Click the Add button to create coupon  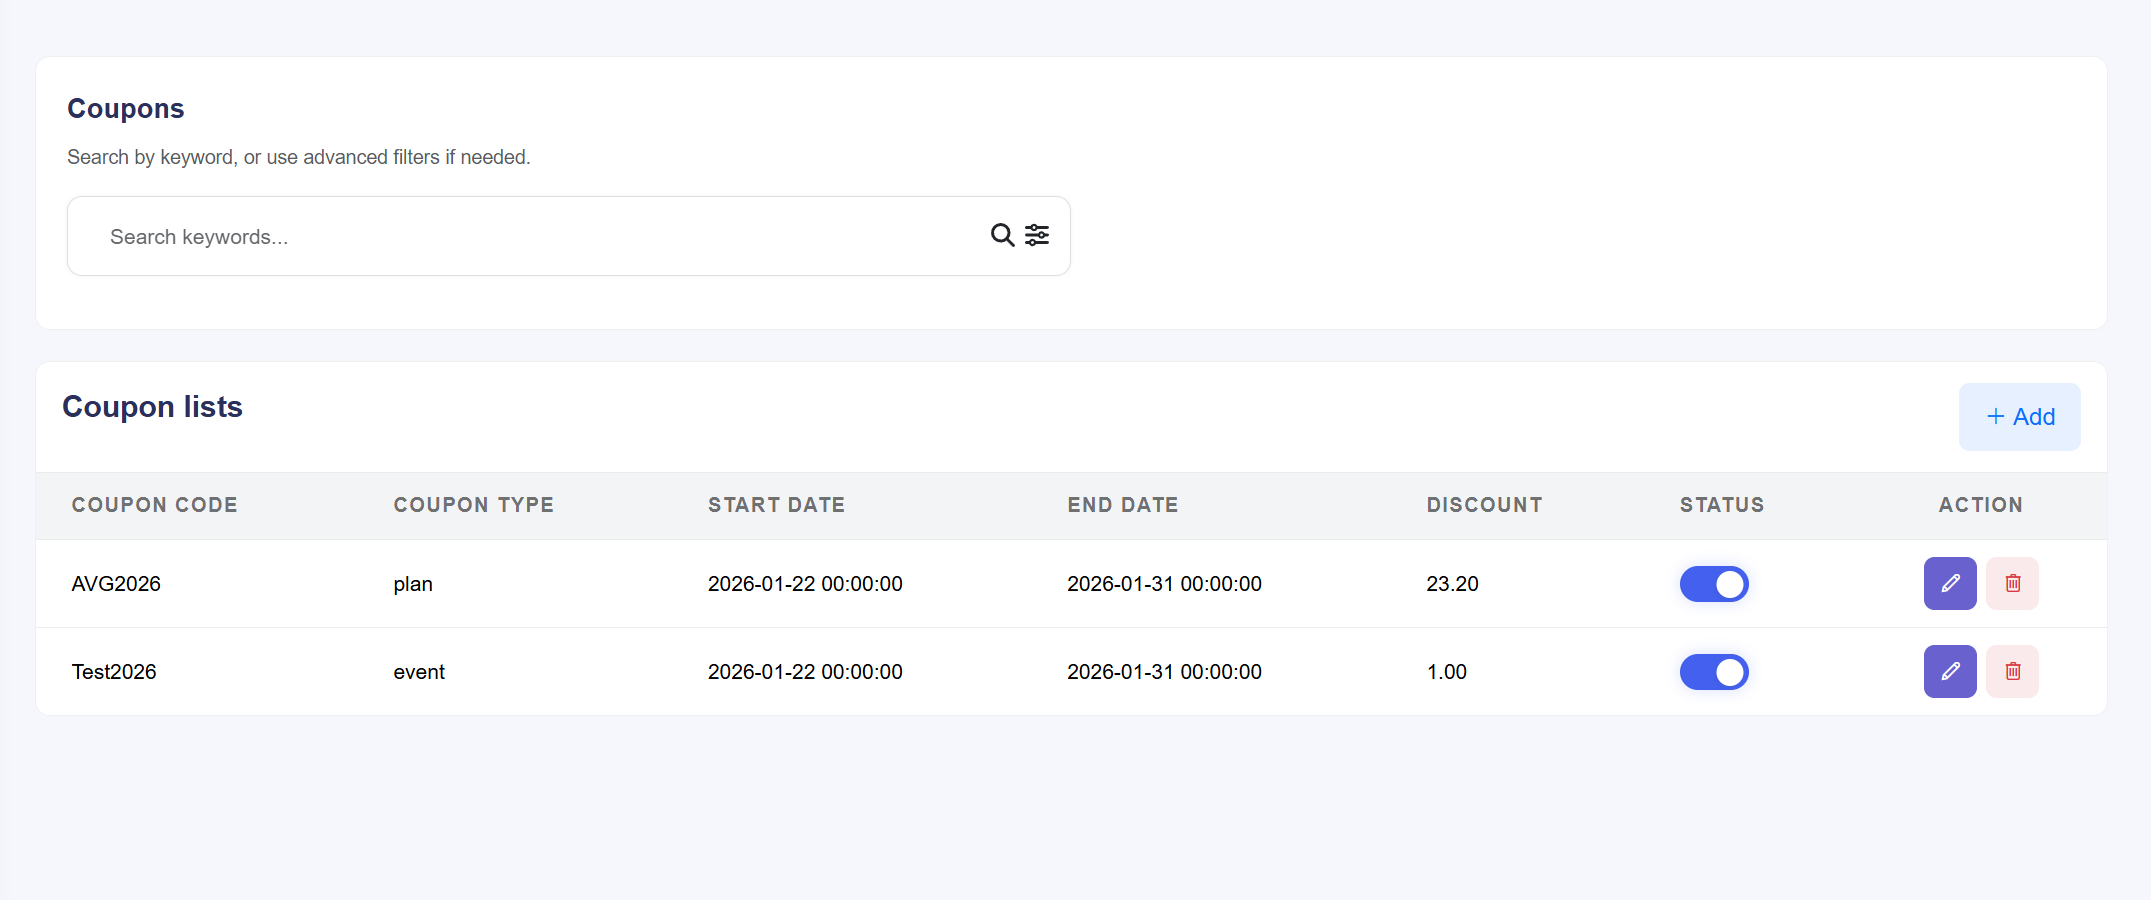click(2019, 416)
